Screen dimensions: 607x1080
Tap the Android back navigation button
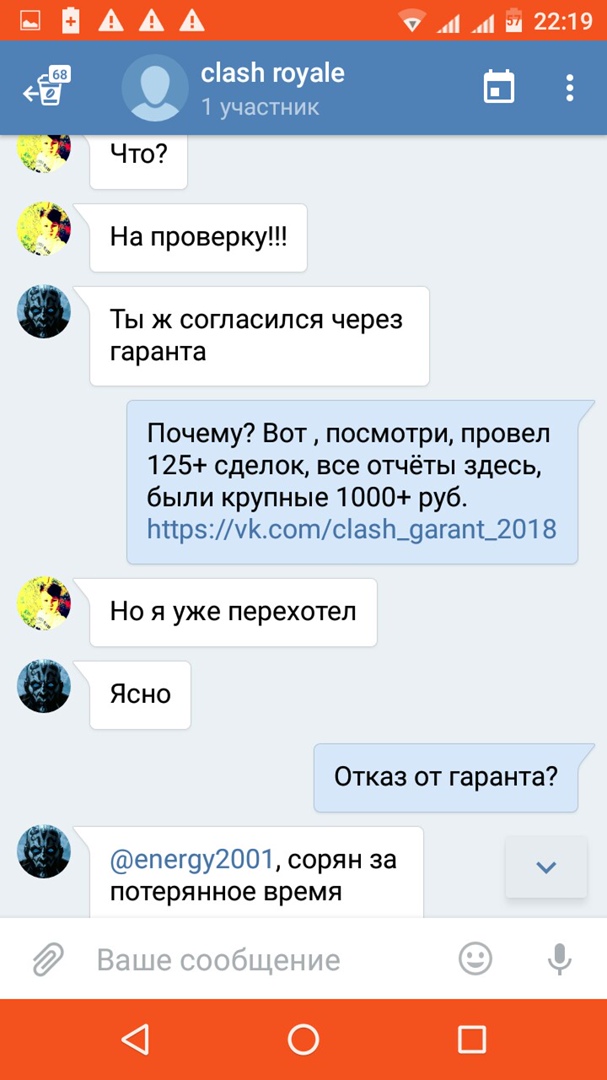(x=135, y=1039)
